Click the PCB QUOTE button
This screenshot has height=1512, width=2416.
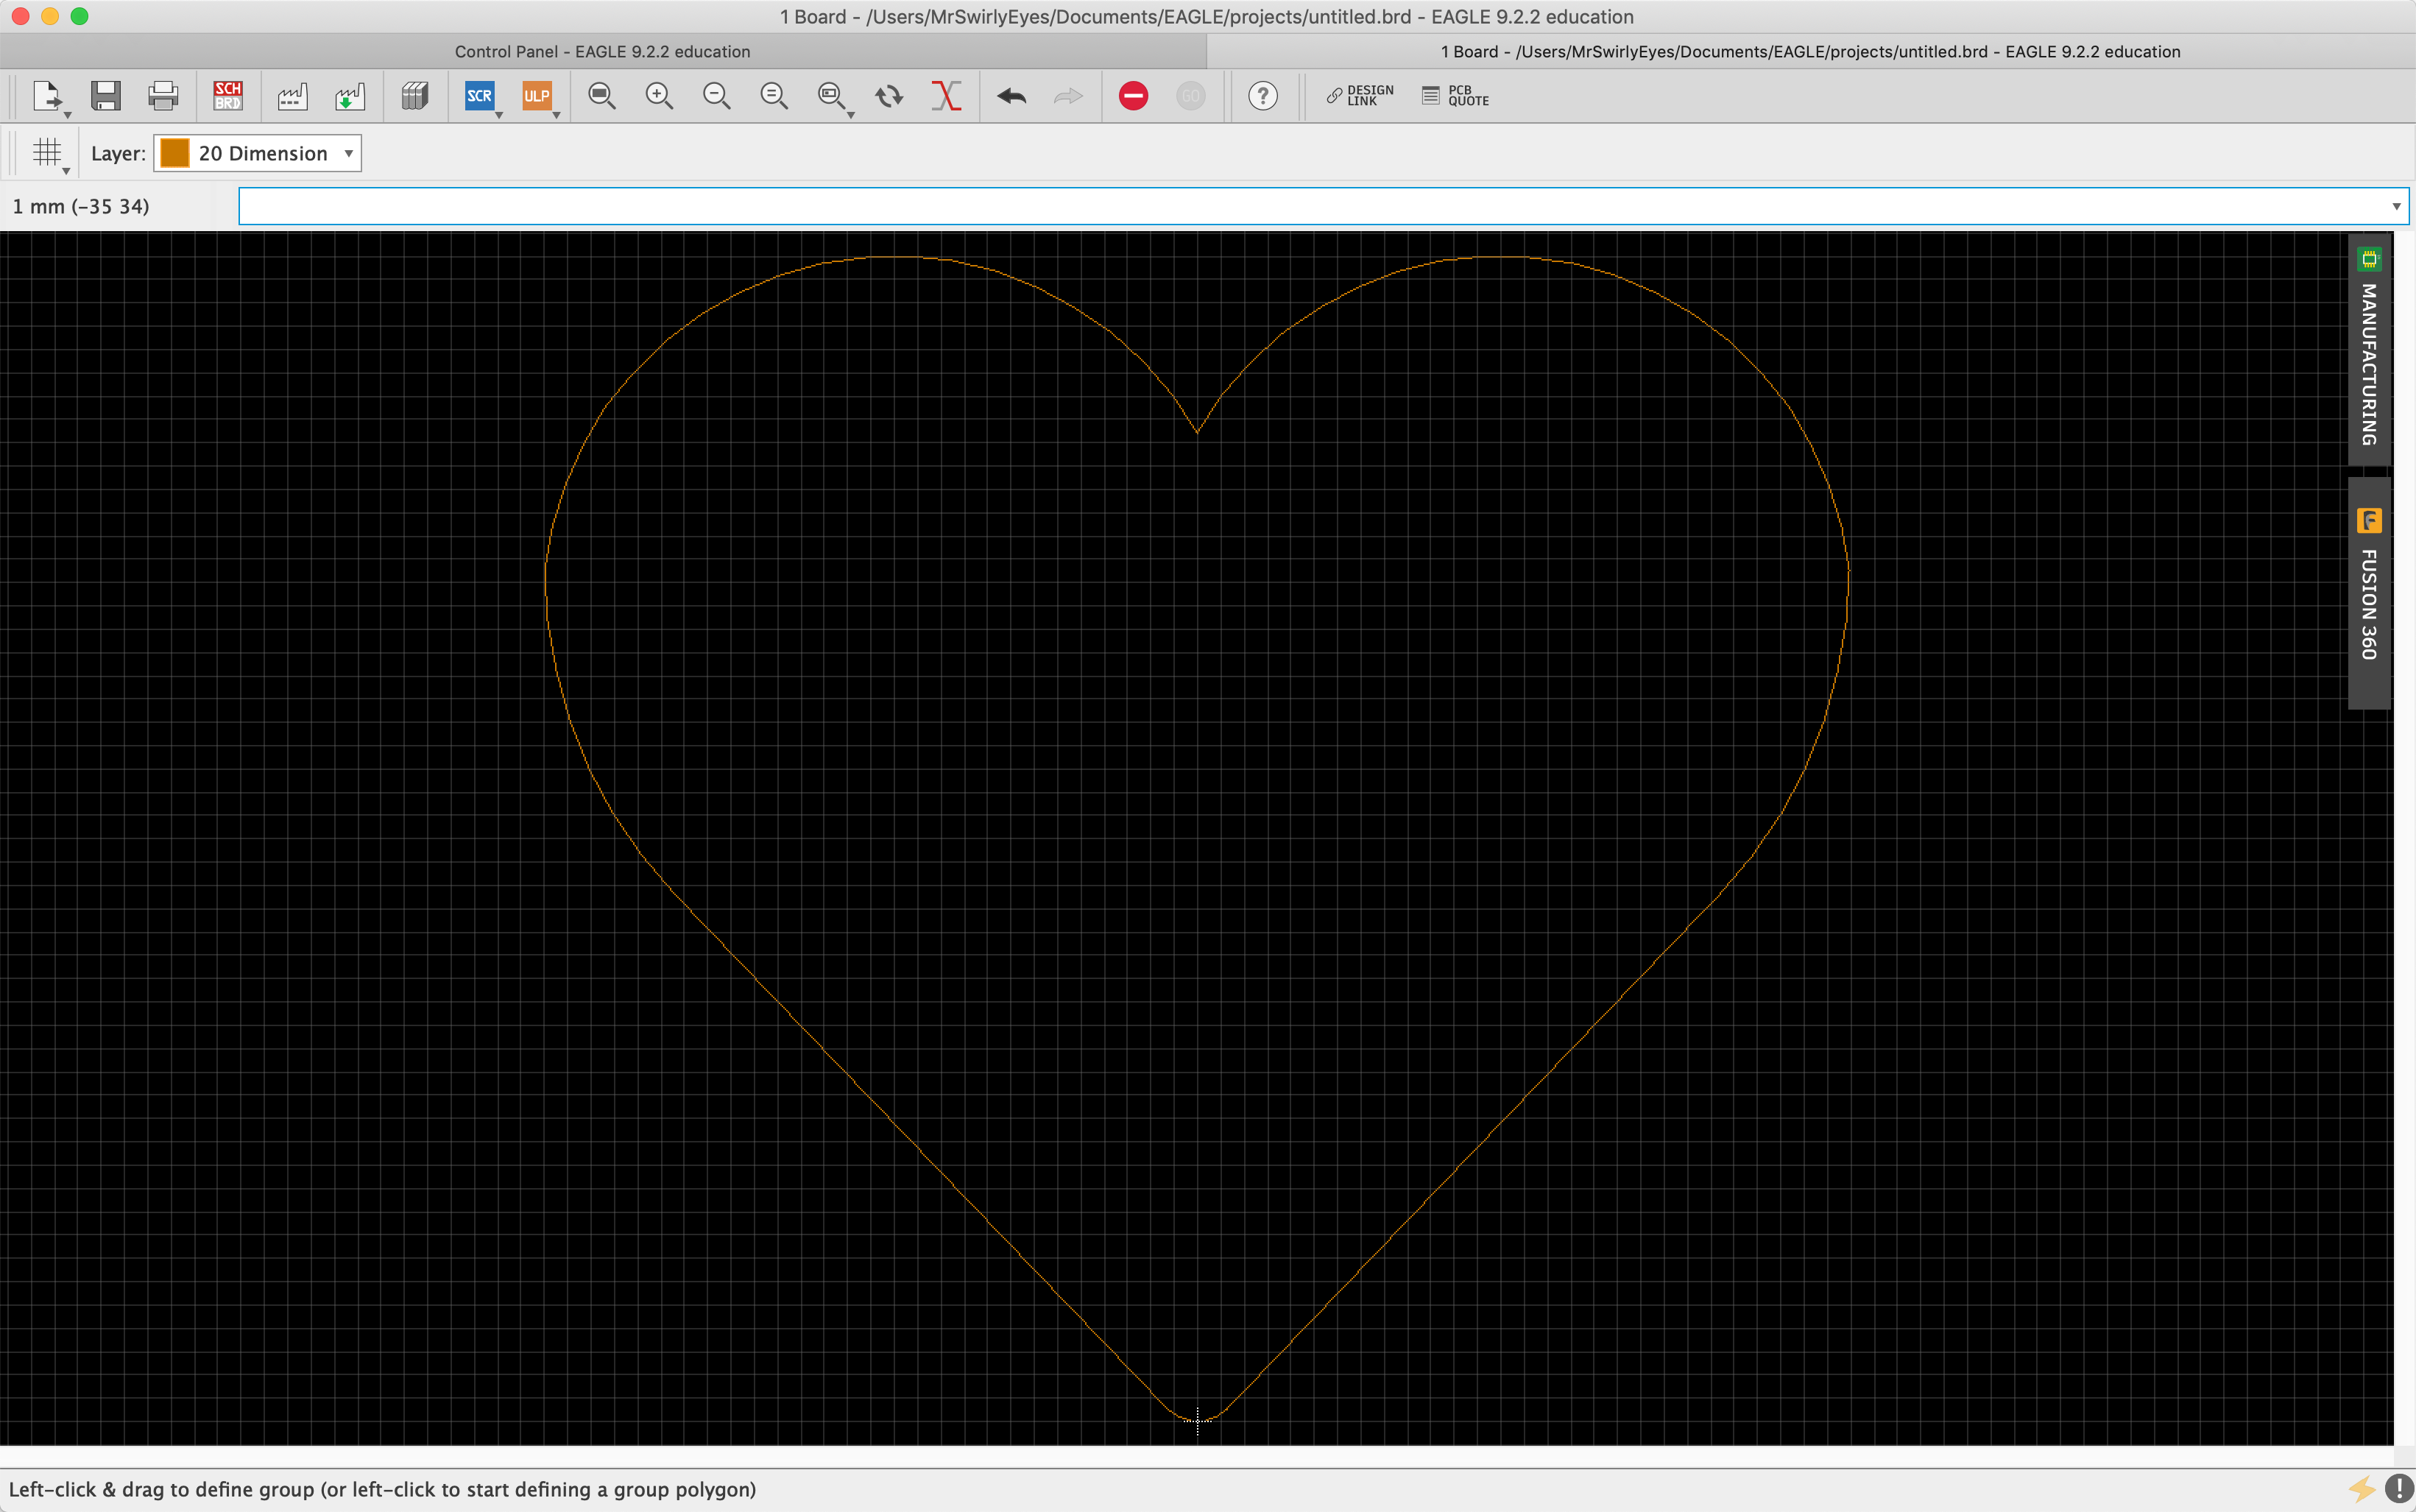point(1456,96)
